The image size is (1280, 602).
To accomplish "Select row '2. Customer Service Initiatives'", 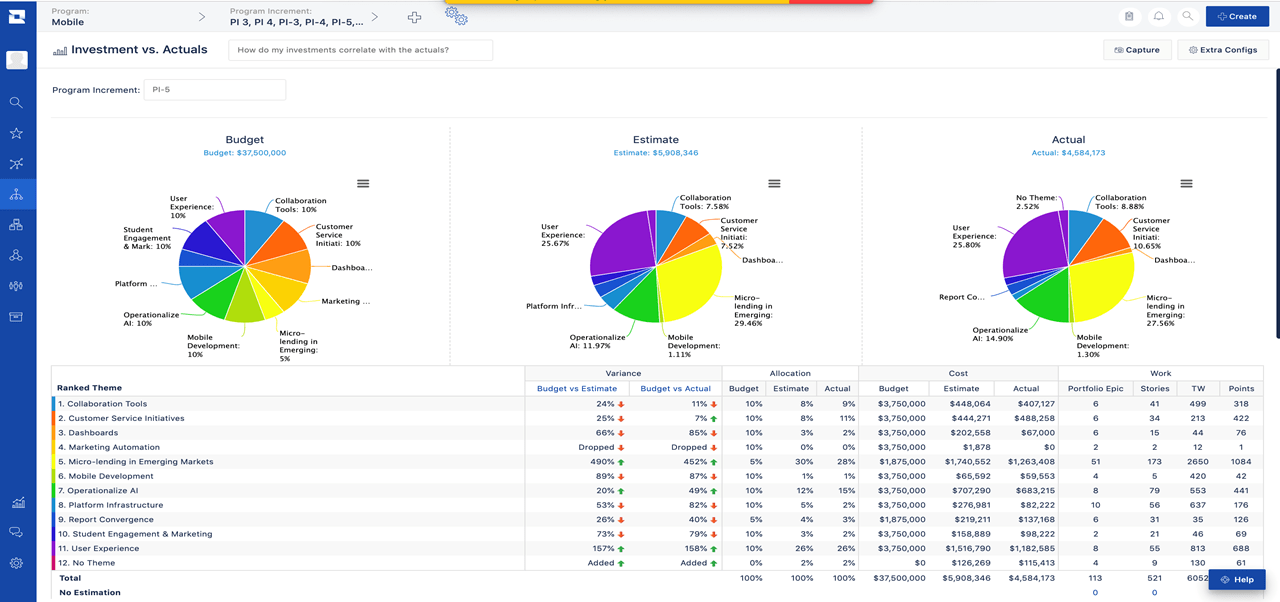I will [x=658, y=418].
